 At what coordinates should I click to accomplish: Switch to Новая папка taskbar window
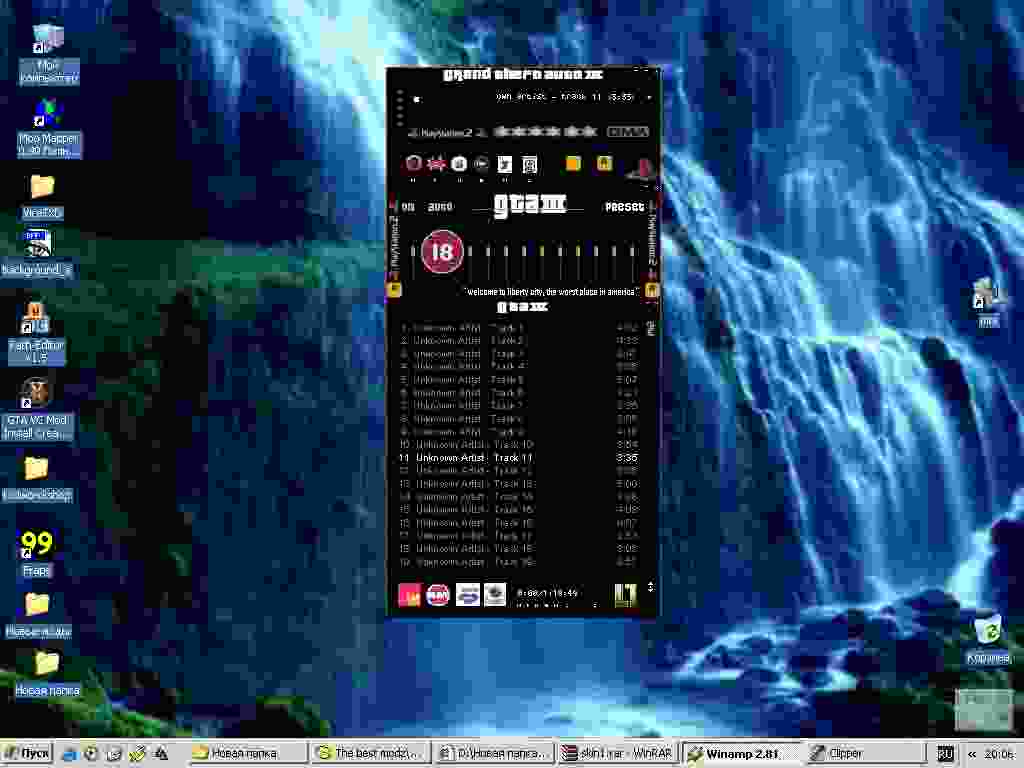point(246,754)
